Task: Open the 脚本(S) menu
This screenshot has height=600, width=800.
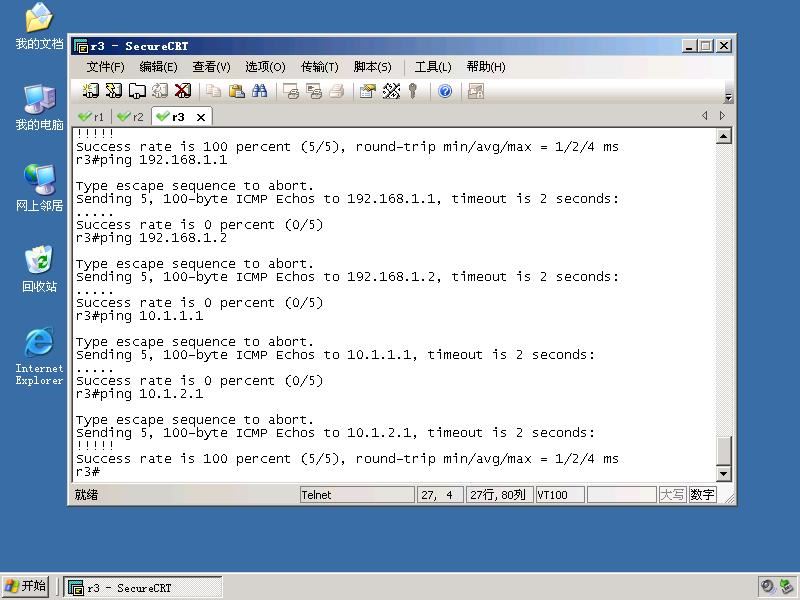Action: (x=372, y=67)
